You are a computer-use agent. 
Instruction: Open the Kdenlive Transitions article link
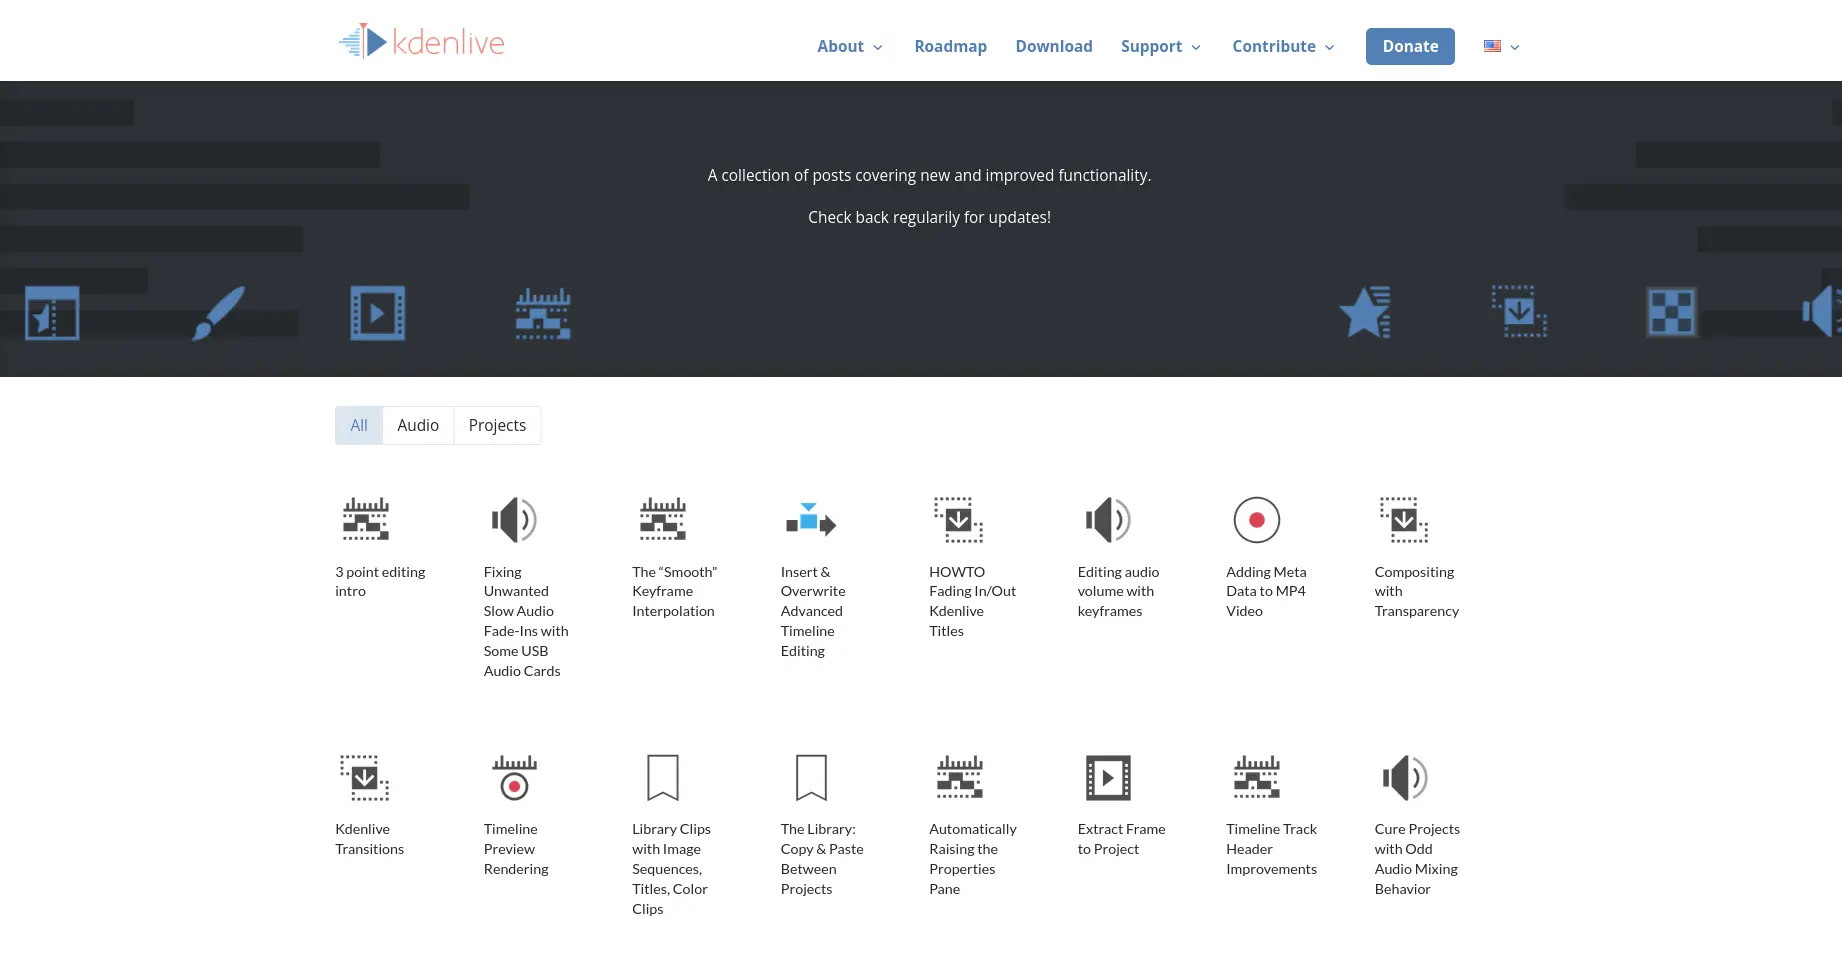click(x=369, y=839)
